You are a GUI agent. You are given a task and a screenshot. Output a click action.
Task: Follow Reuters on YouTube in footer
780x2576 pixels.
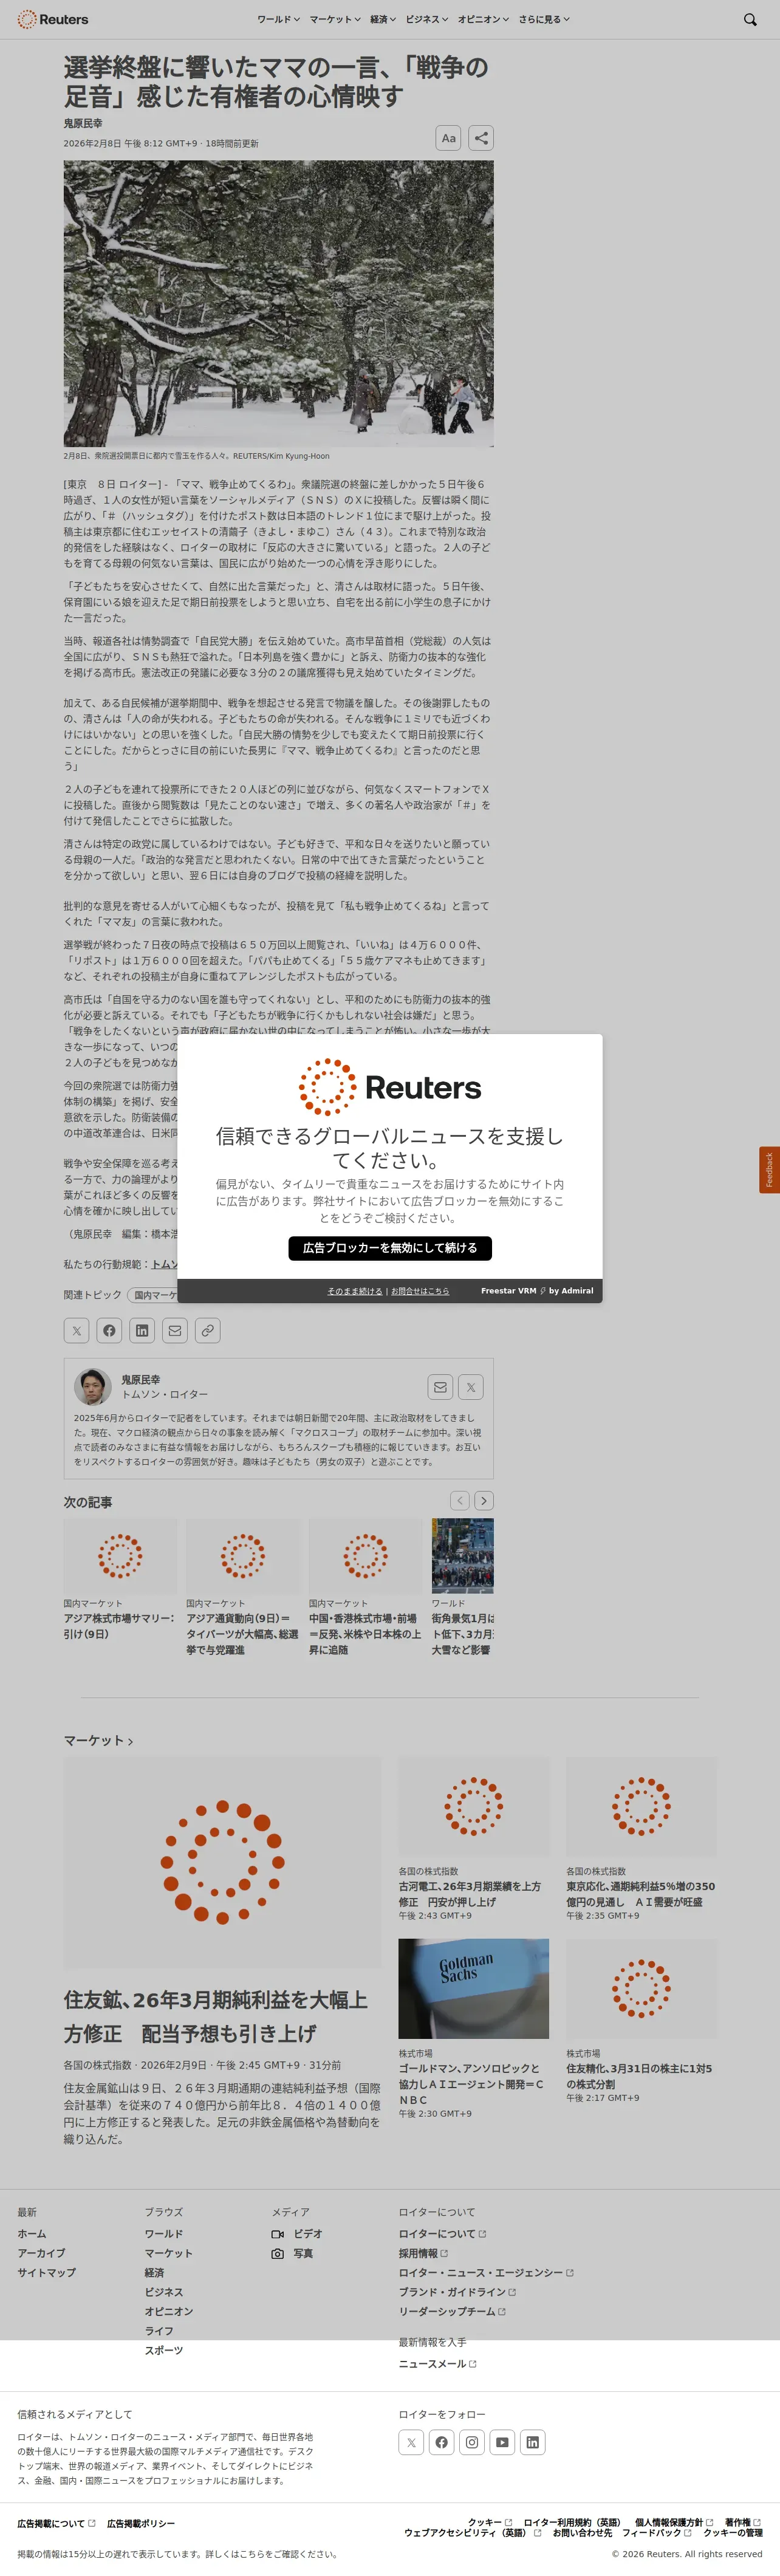(x=502, y=2442)
